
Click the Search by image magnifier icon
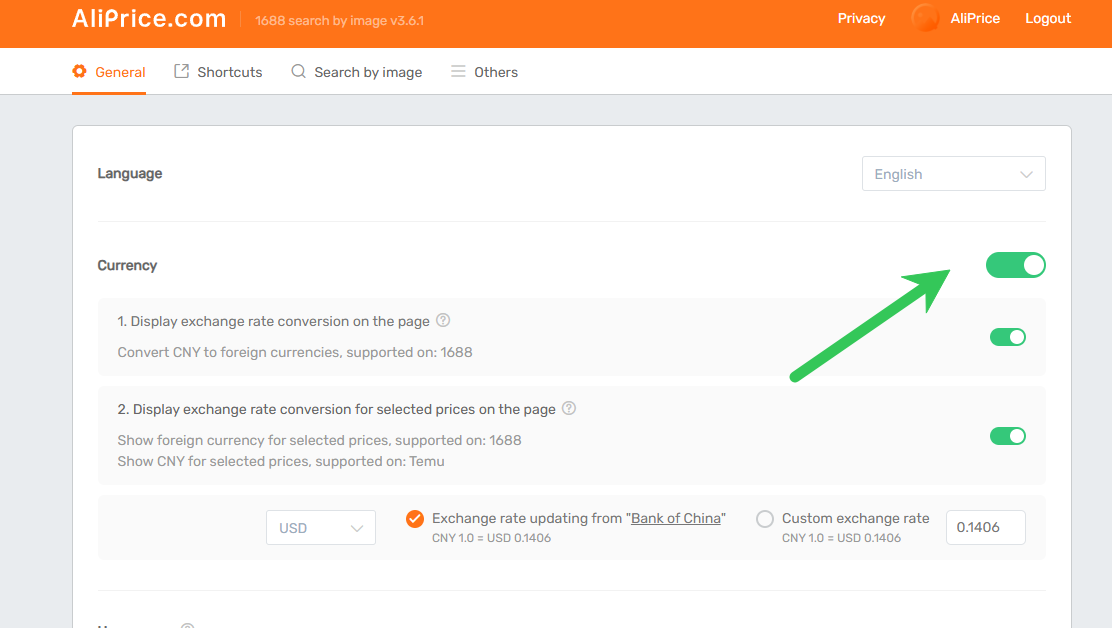[x=298, y=72]
